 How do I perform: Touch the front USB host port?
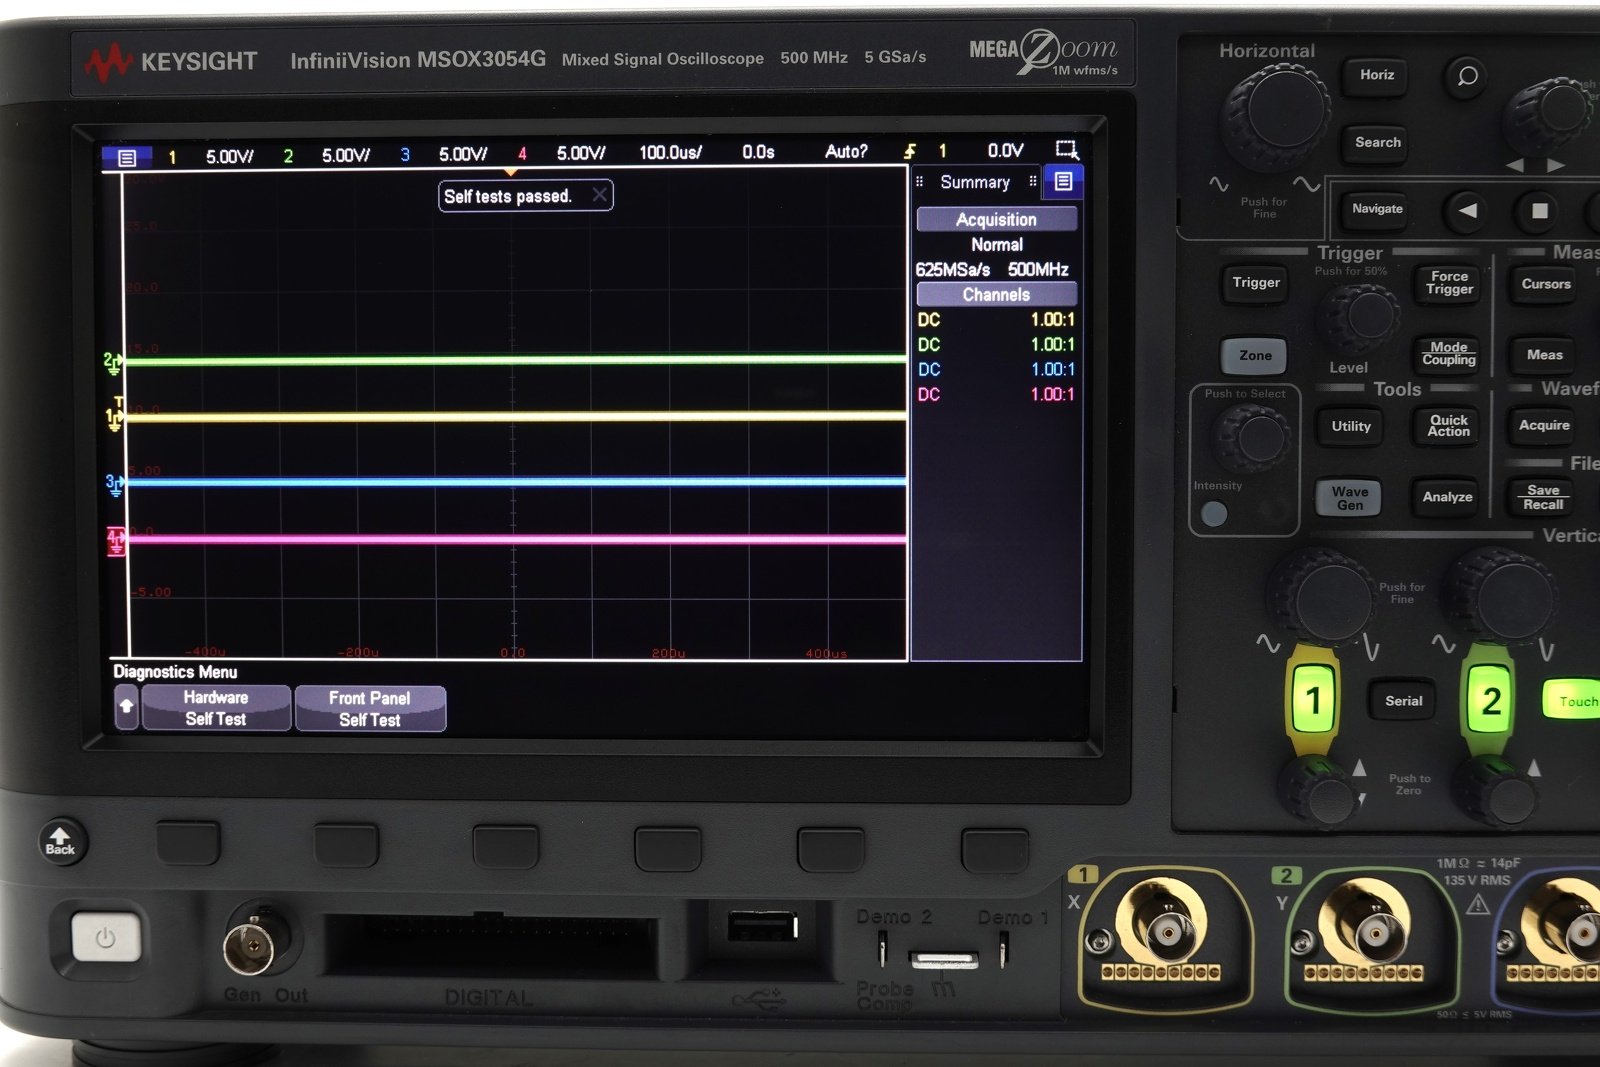(x=762, y=926)
